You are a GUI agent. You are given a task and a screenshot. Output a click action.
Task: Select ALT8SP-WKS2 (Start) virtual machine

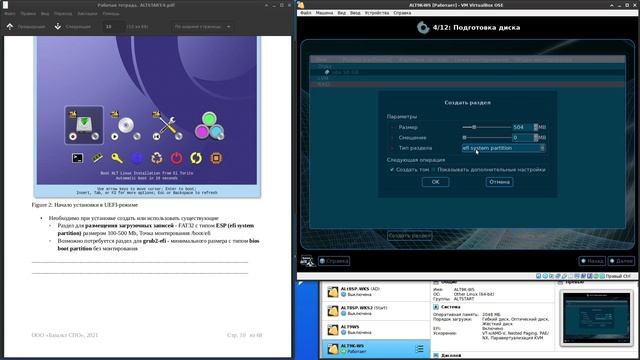376,311
